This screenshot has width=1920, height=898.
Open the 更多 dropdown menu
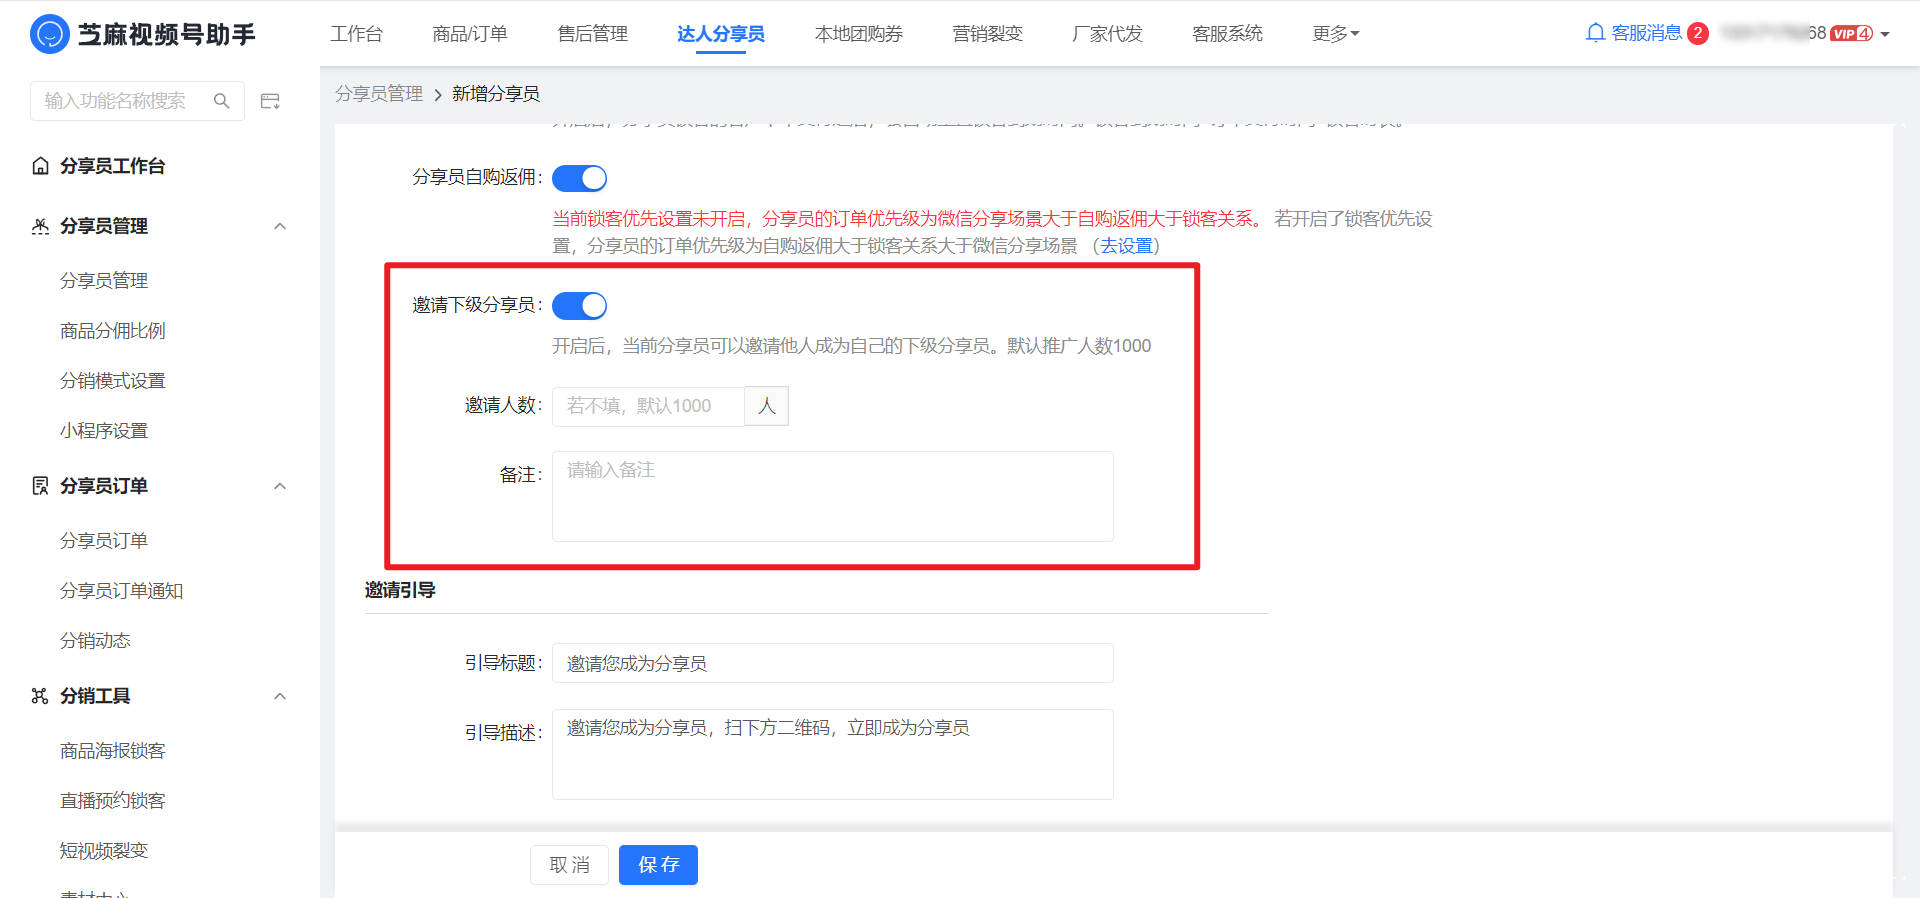(1336, 34)
